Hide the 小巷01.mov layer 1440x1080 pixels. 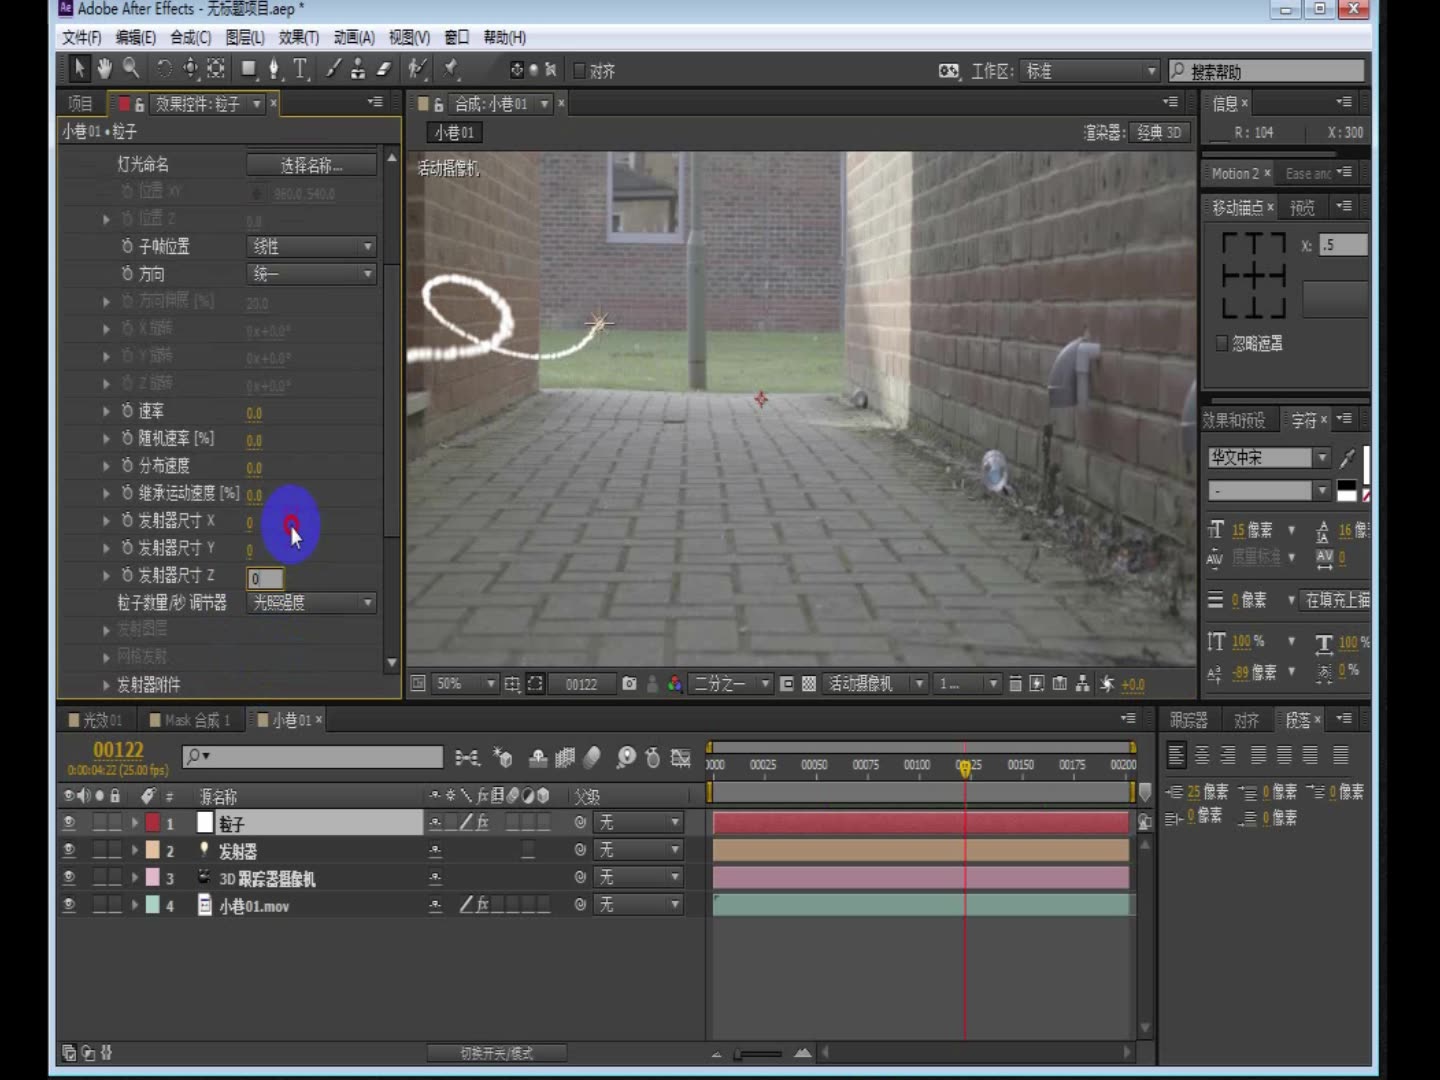point(68,905)
